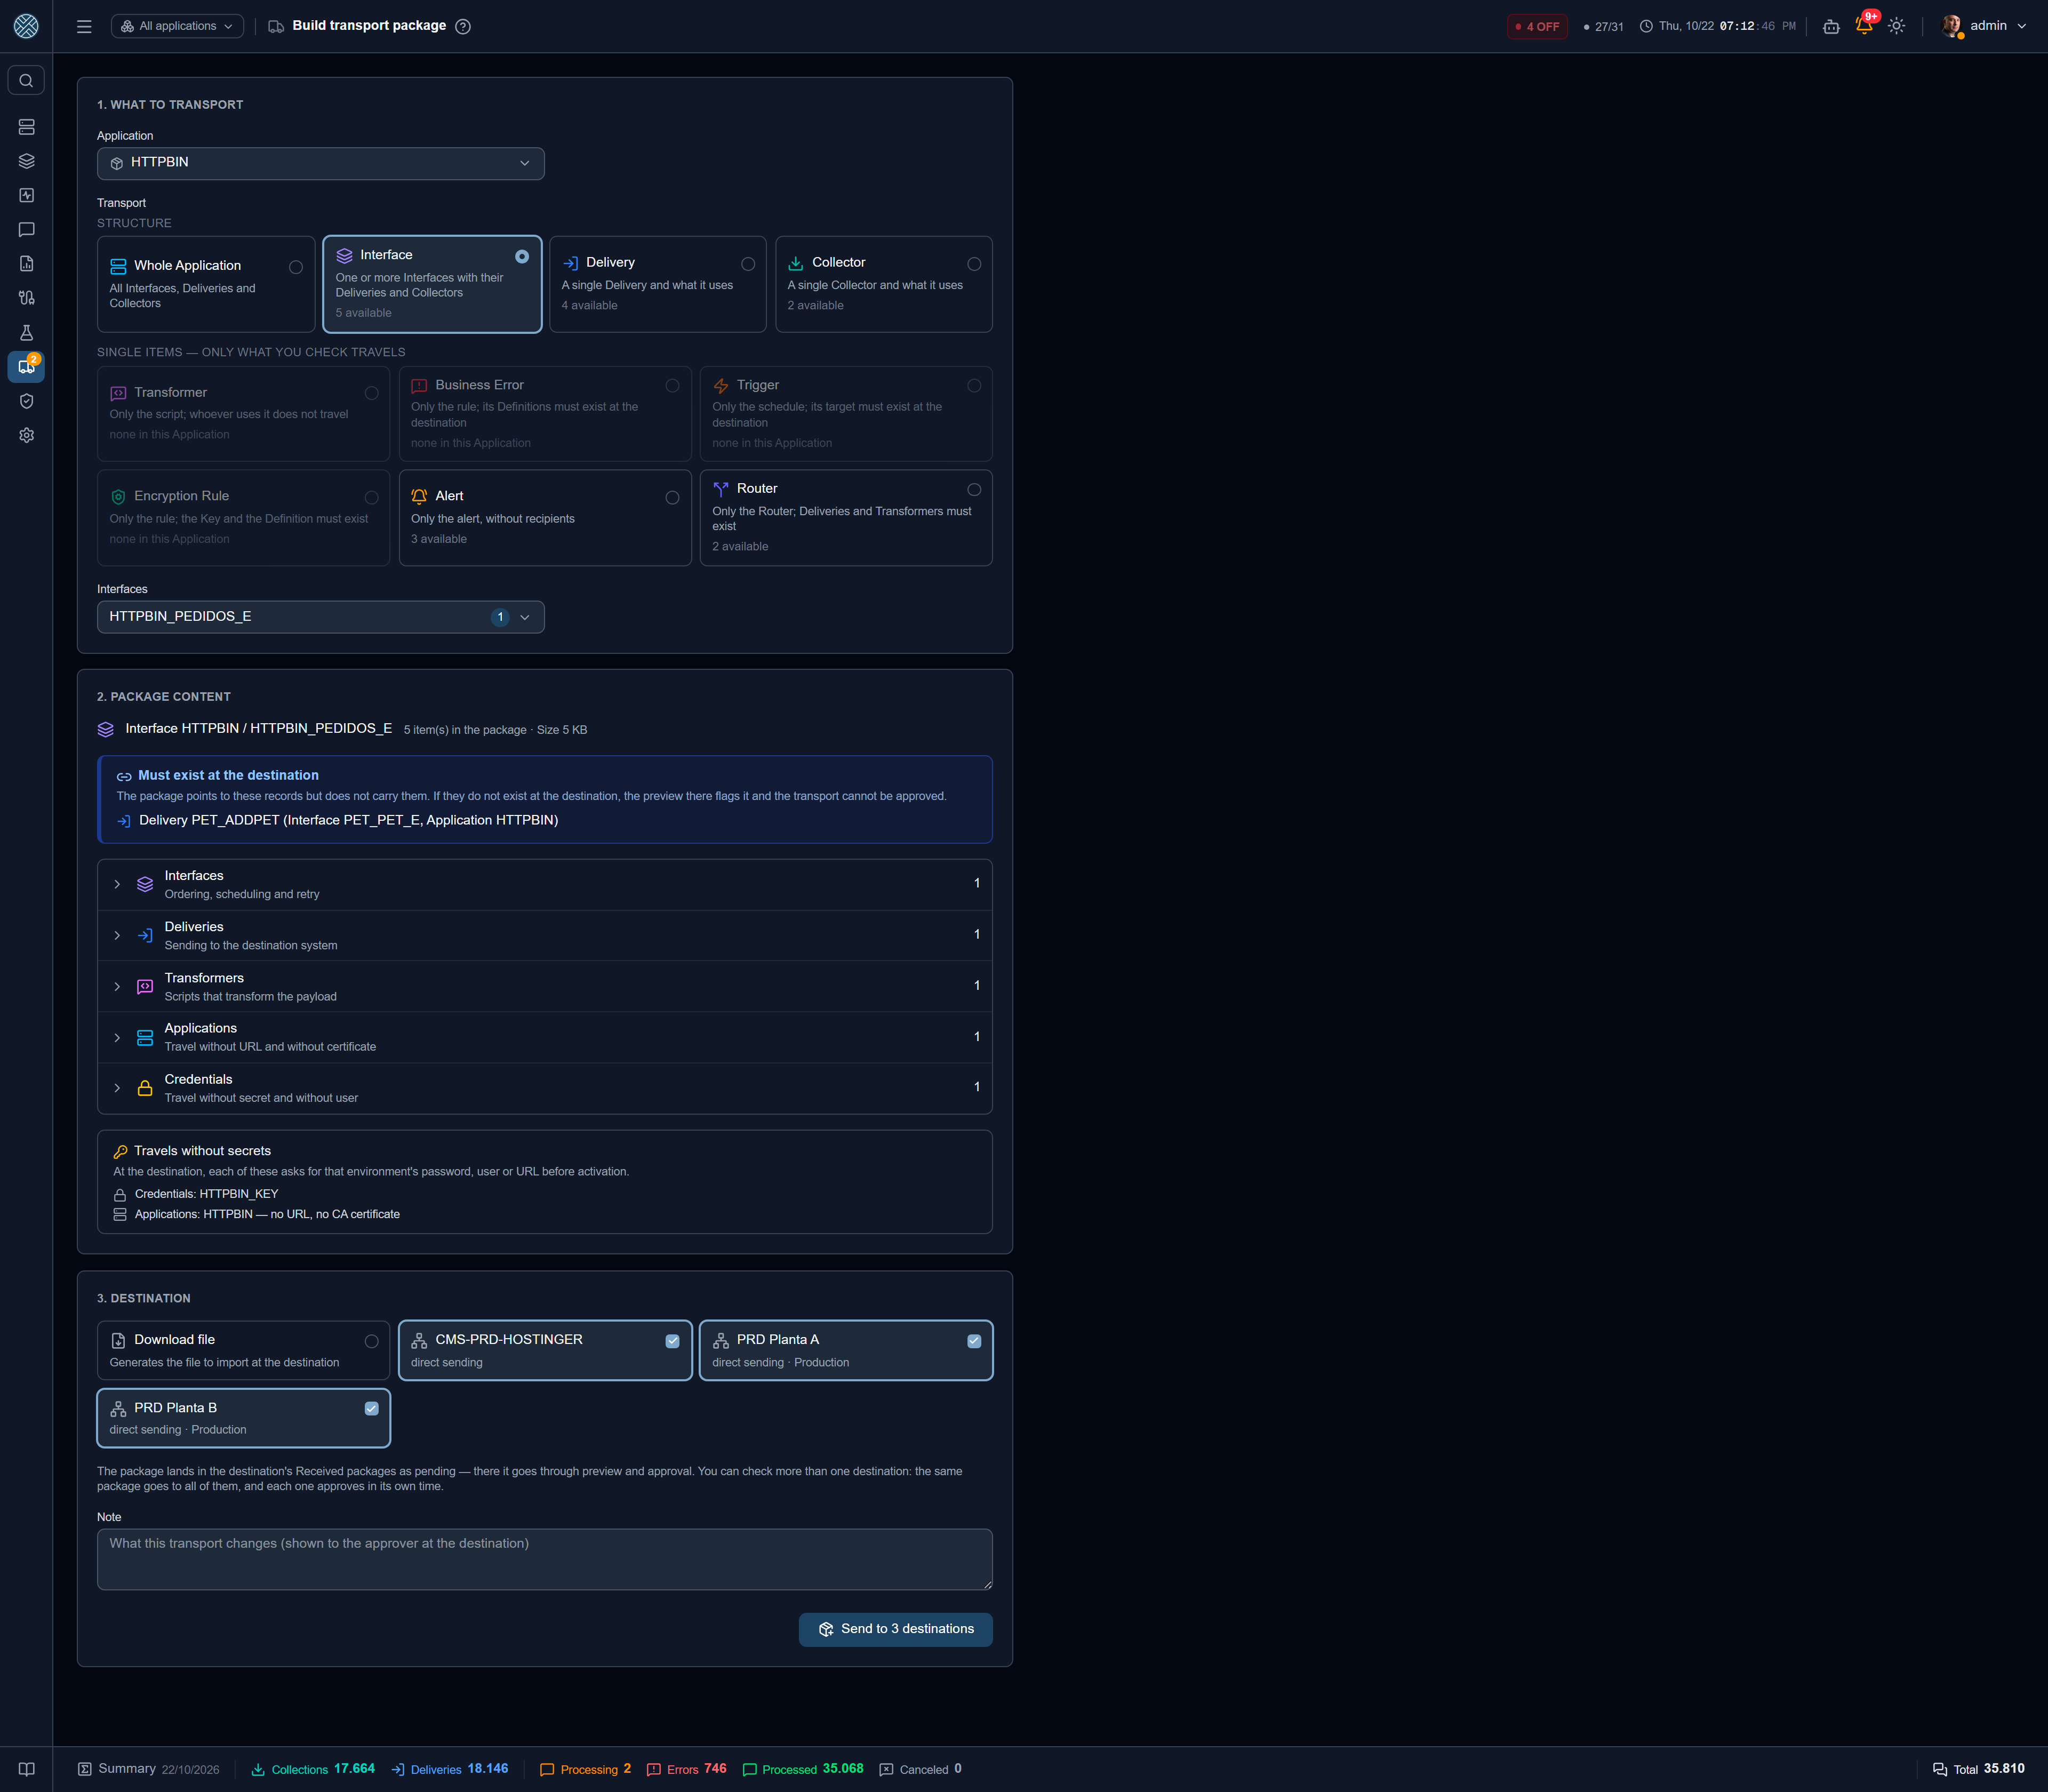This screenshot has width=2048, height=1792.
Task: Open the HTTPBIN Application dropdown
Action: 320,163
